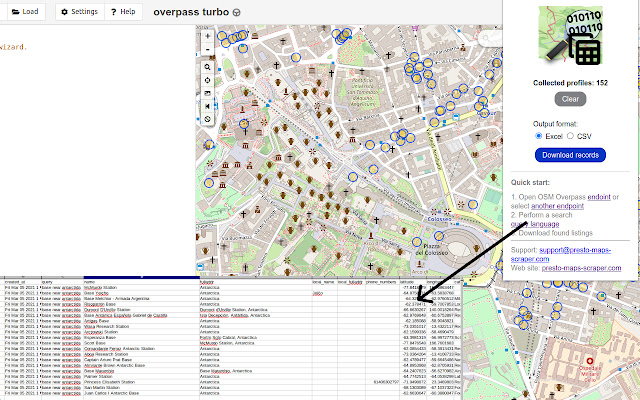Click Collected profiles: 152 counter text

[570, 83]
